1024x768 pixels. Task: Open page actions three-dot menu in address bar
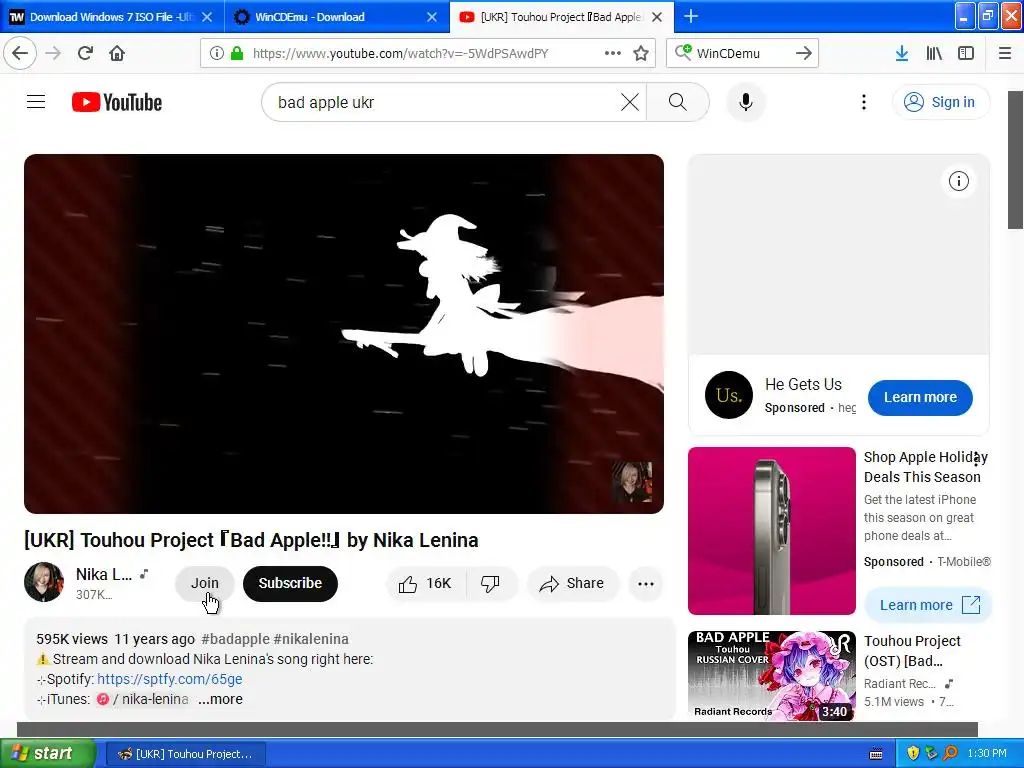(613, 53)
